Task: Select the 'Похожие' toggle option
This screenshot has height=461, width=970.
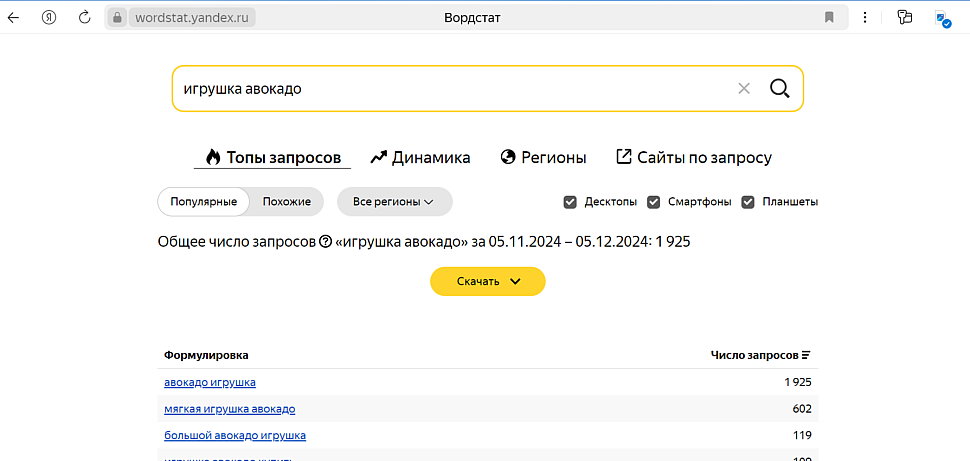Action: [286, 202]
